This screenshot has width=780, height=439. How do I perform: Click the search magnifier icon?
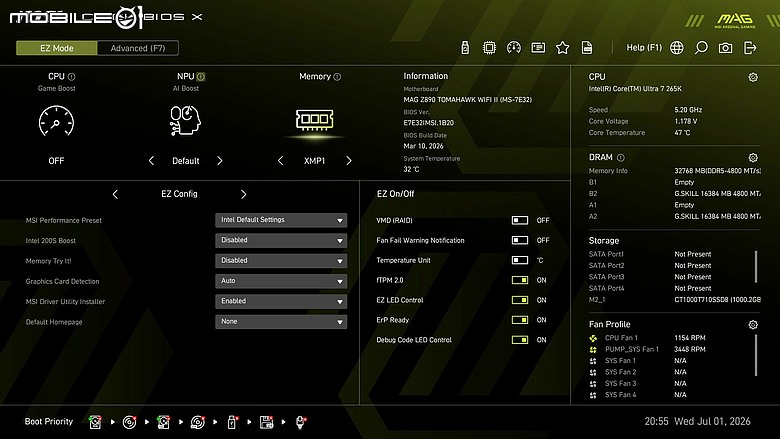[701, 48]
